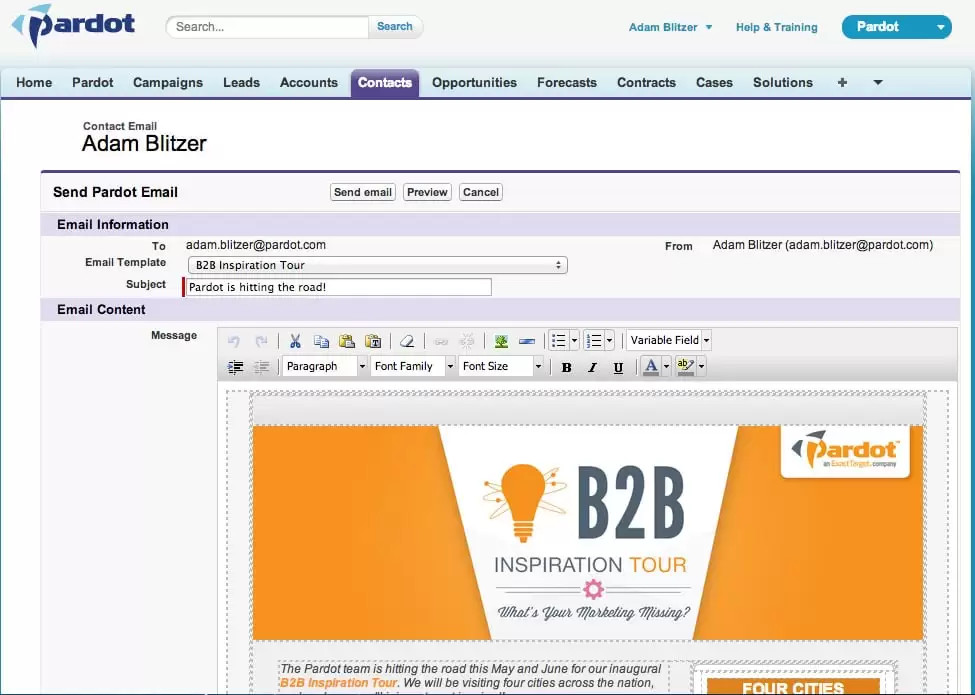Click the Cut scissors icon
The height and width of the screenshot is (695, 975).
[295, 341]
